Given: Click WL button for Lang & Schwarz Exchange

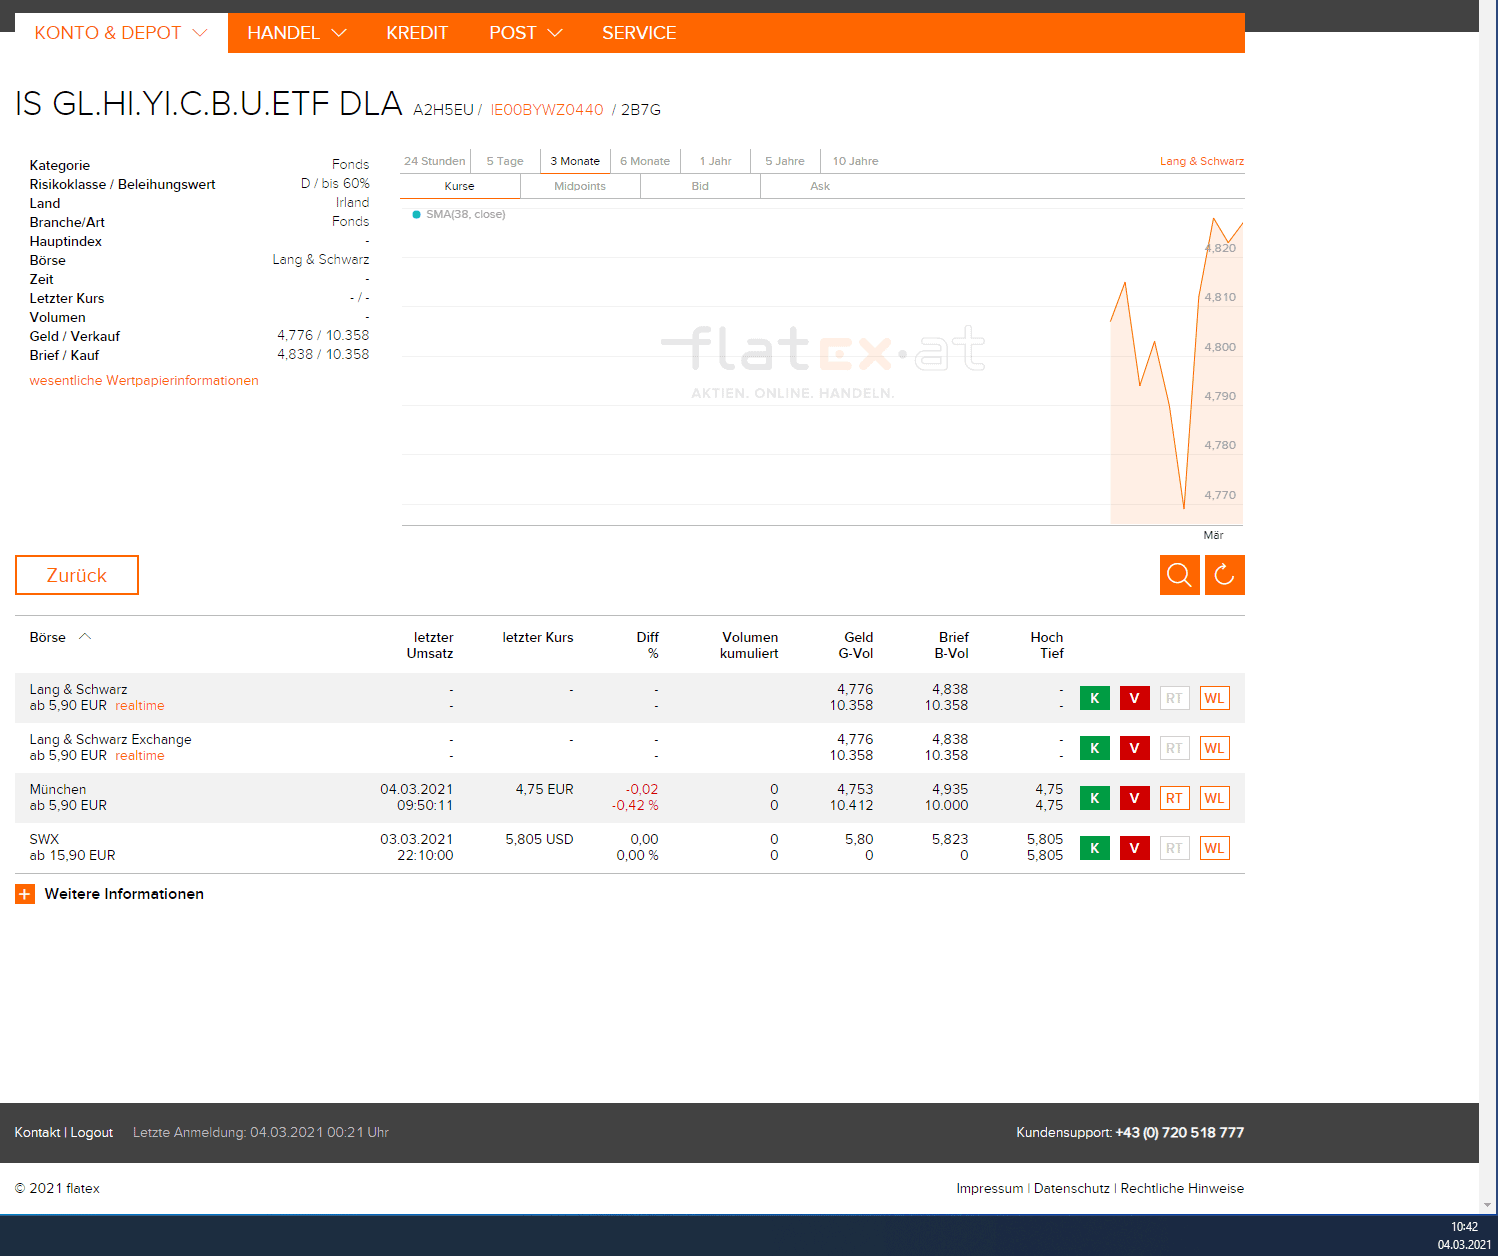Looking at the screenshot, I should tap(1215, 748).
